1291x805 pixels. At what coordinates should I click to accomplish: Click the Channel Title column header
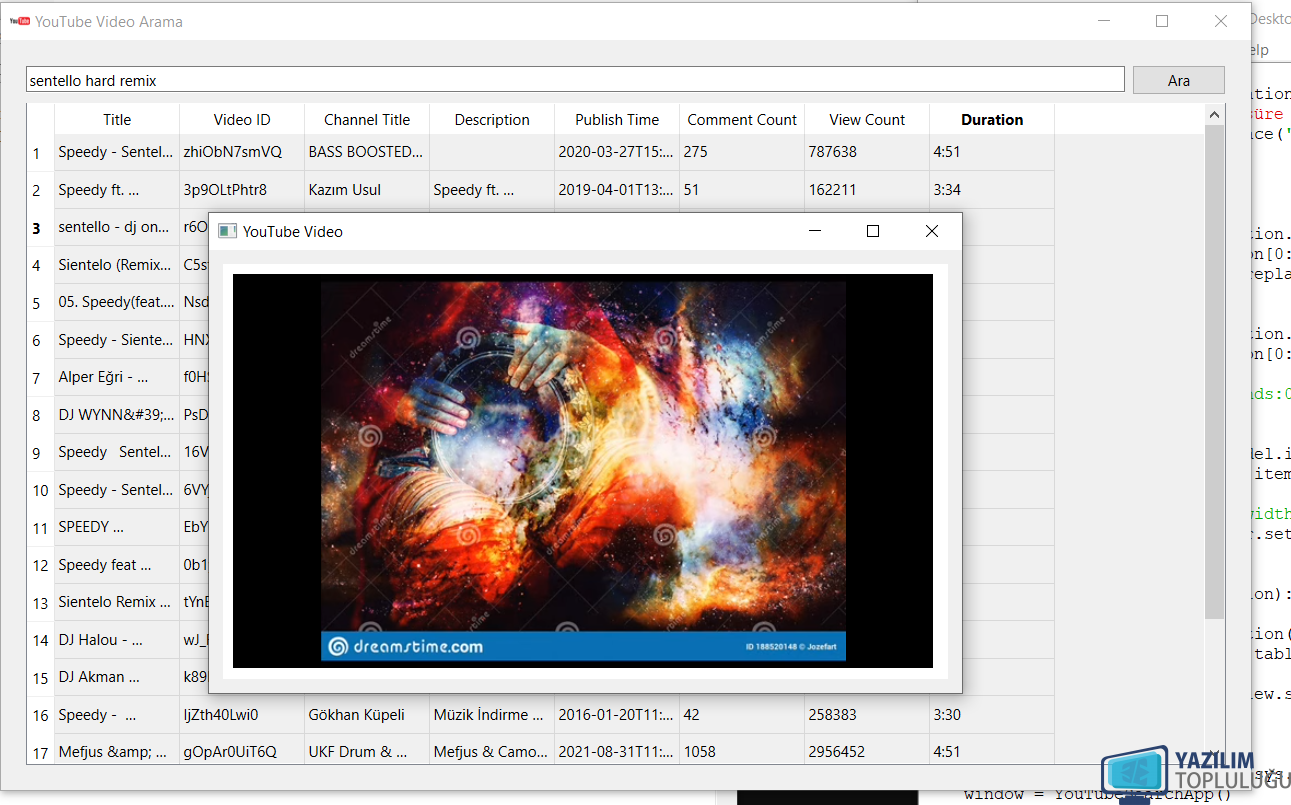coord(367,119)
